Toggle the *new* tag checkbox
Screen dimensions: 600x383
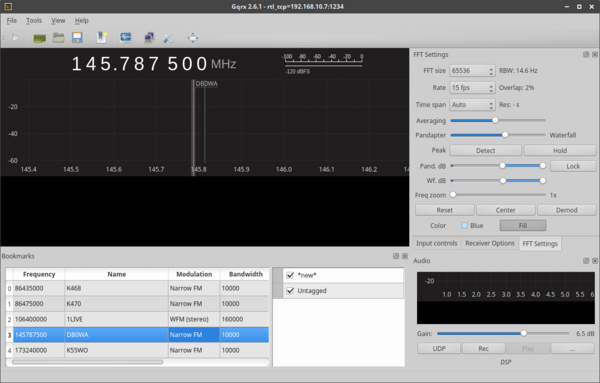tap(290, 275)
